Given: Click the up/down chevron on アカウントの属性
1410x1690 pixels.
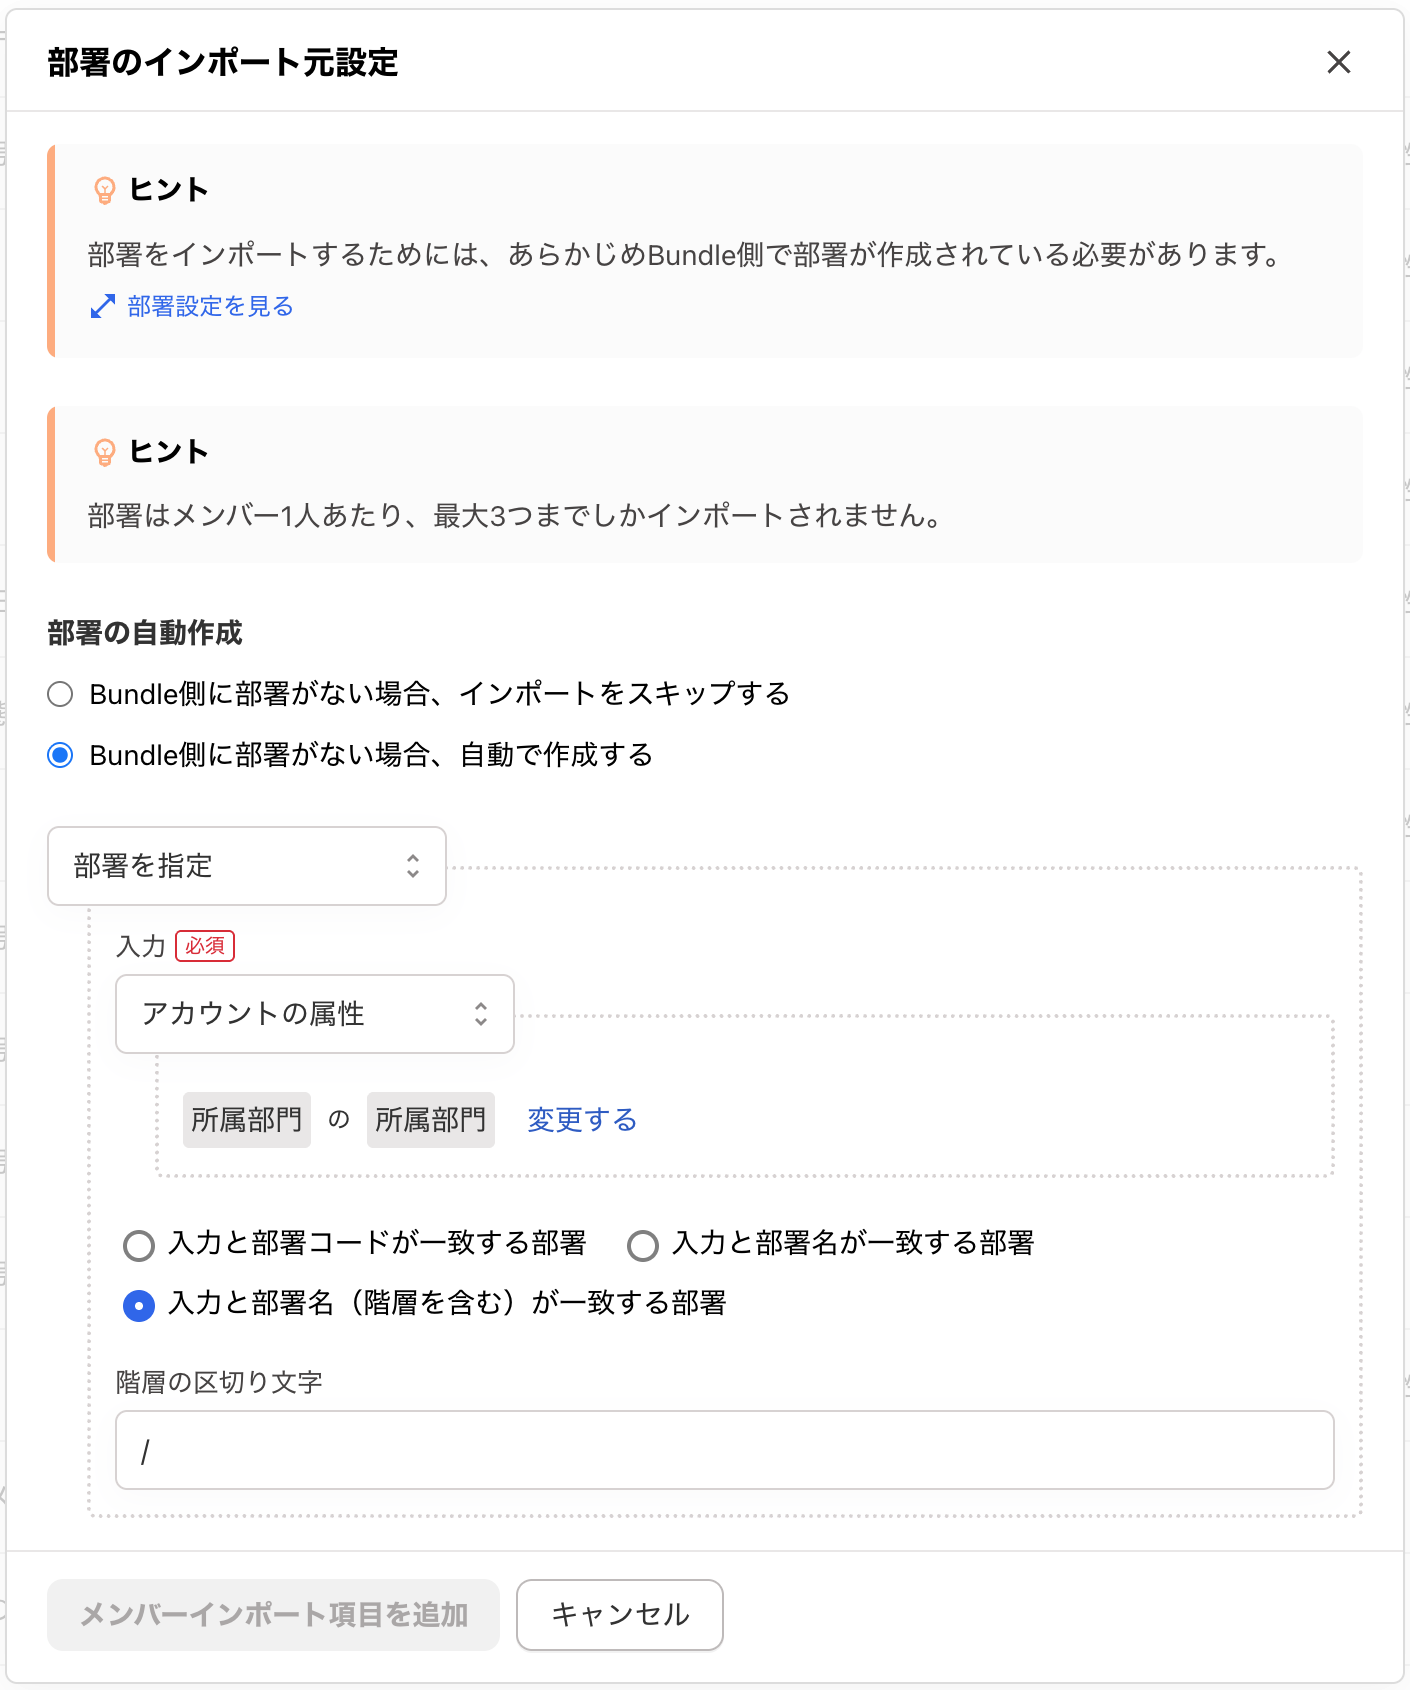Looking at the screenshot, I should (481, 1014).
